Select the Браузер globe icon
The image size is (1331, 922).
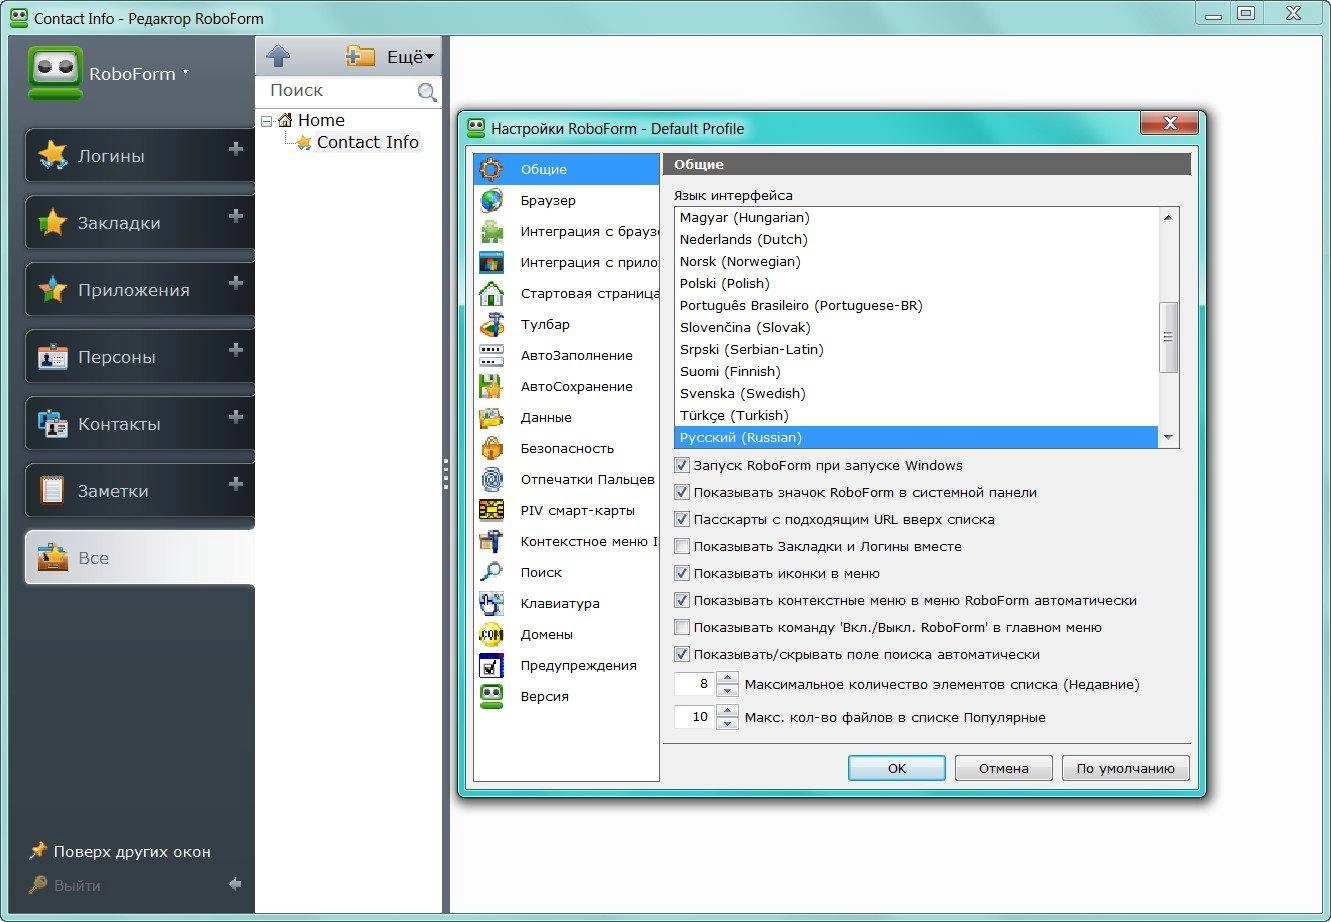[491, 200]
